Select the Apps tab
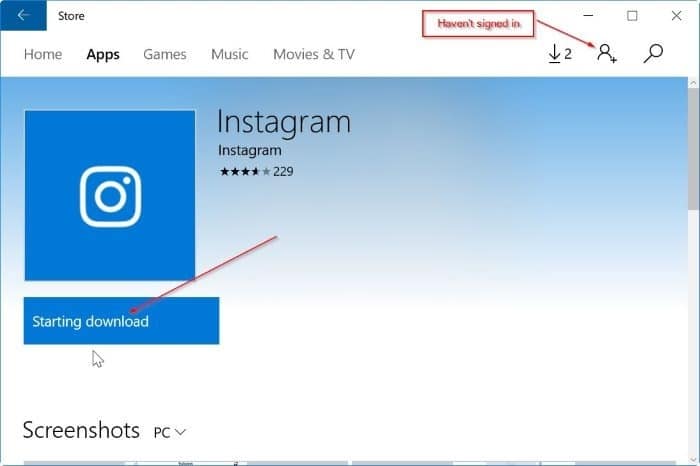Screen dimensions: 700x466 click(x=103, y=54)
